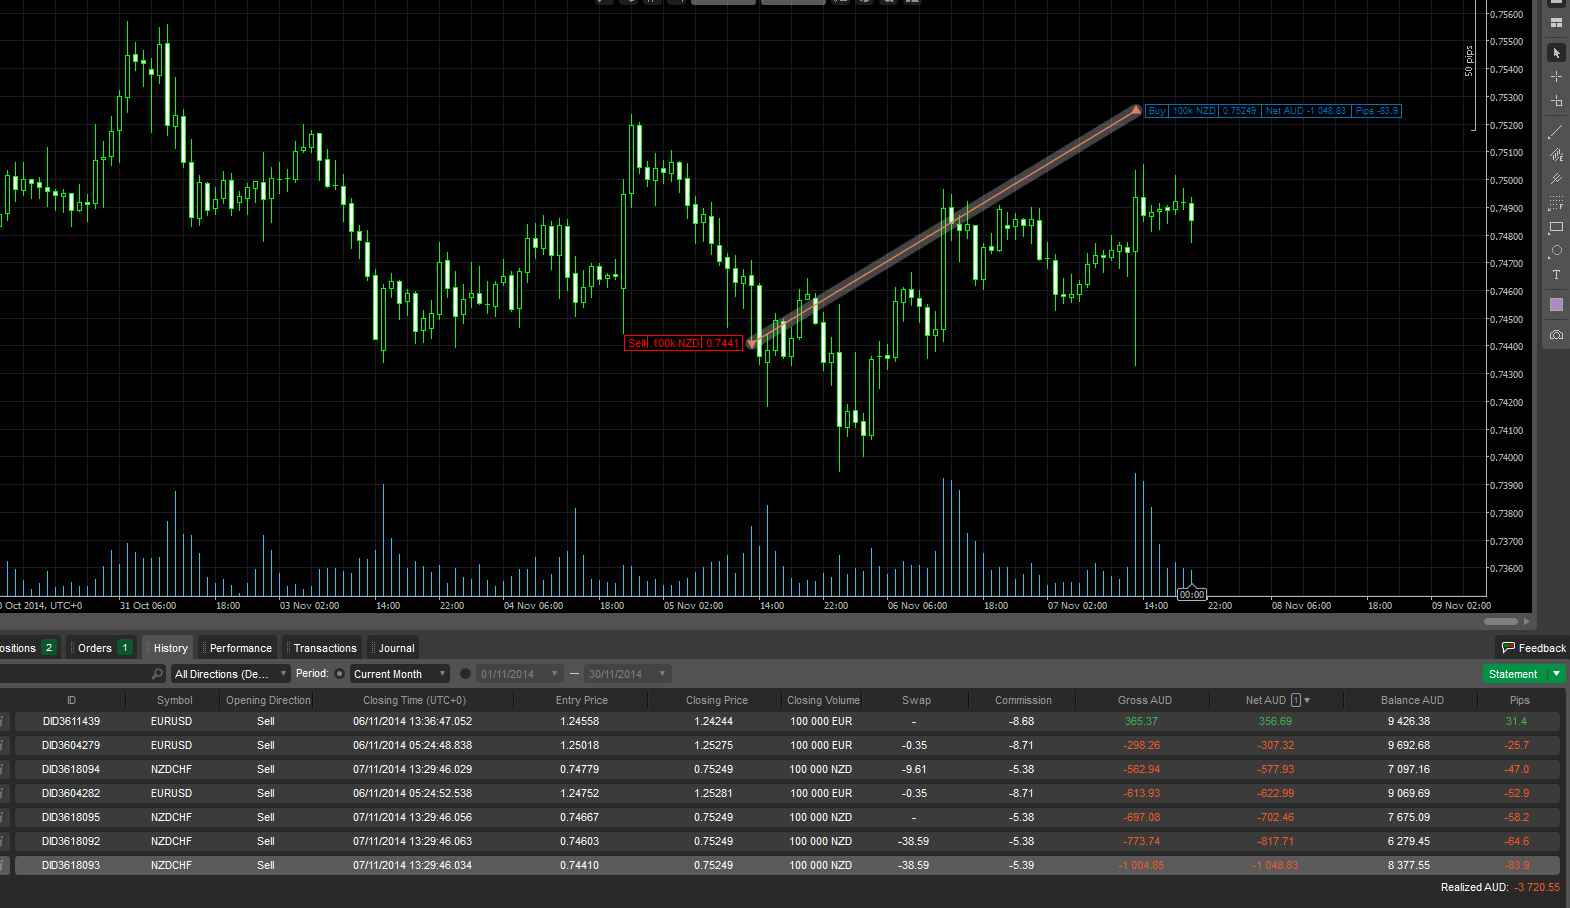Sort by the Commission column header
Image resolution: width=1570 pixels, height=908 pixels.
pos(1023,700)
